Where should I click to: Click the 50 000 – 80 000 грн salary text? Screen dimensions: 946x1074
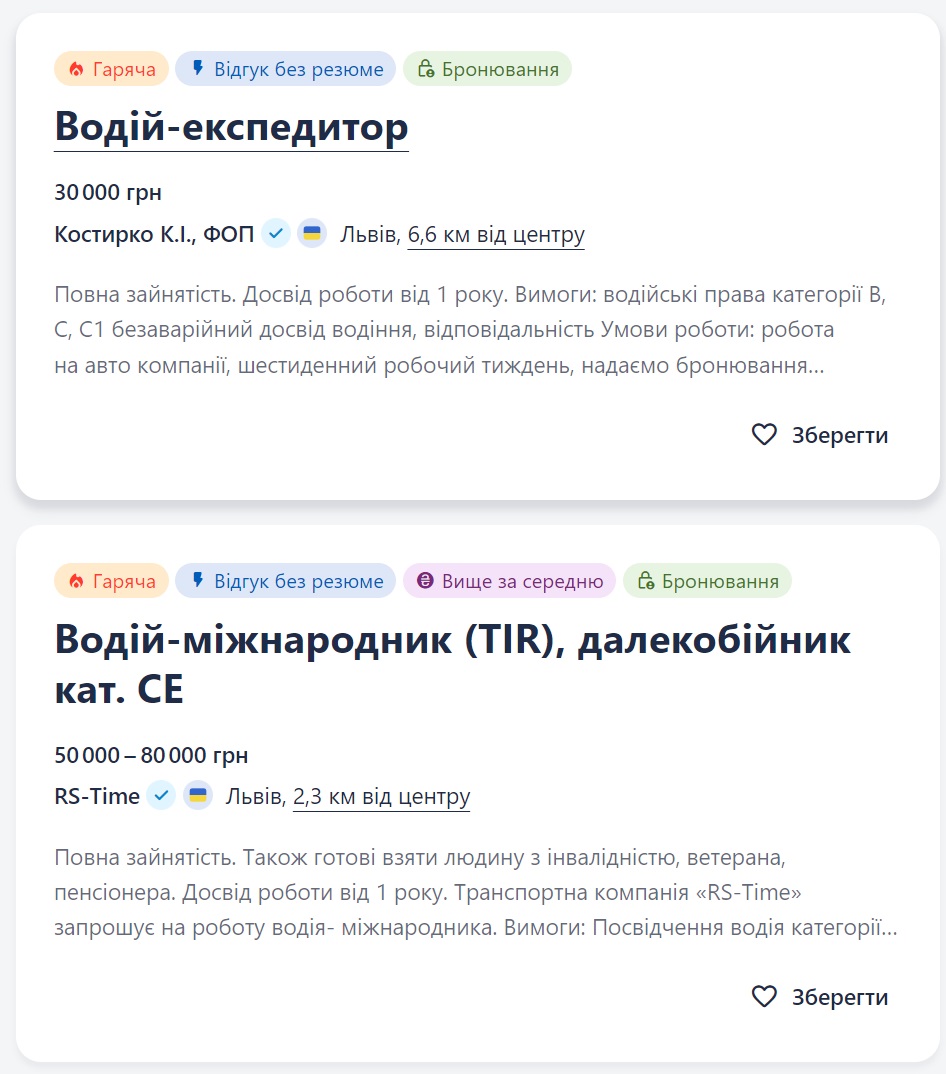[x=150, y=755]
